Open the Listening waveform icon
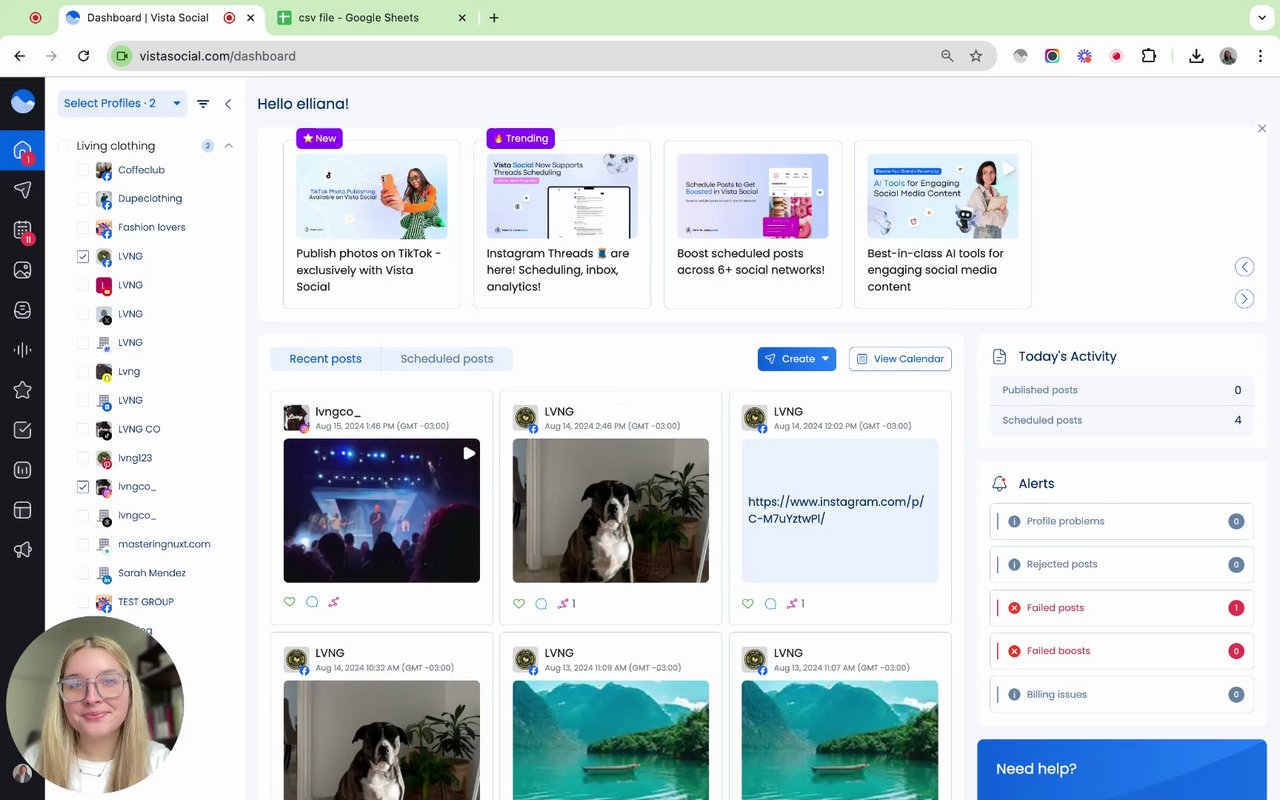Image resolution: width=1280 pixels, height=800 pixels. tap(22, 350)
